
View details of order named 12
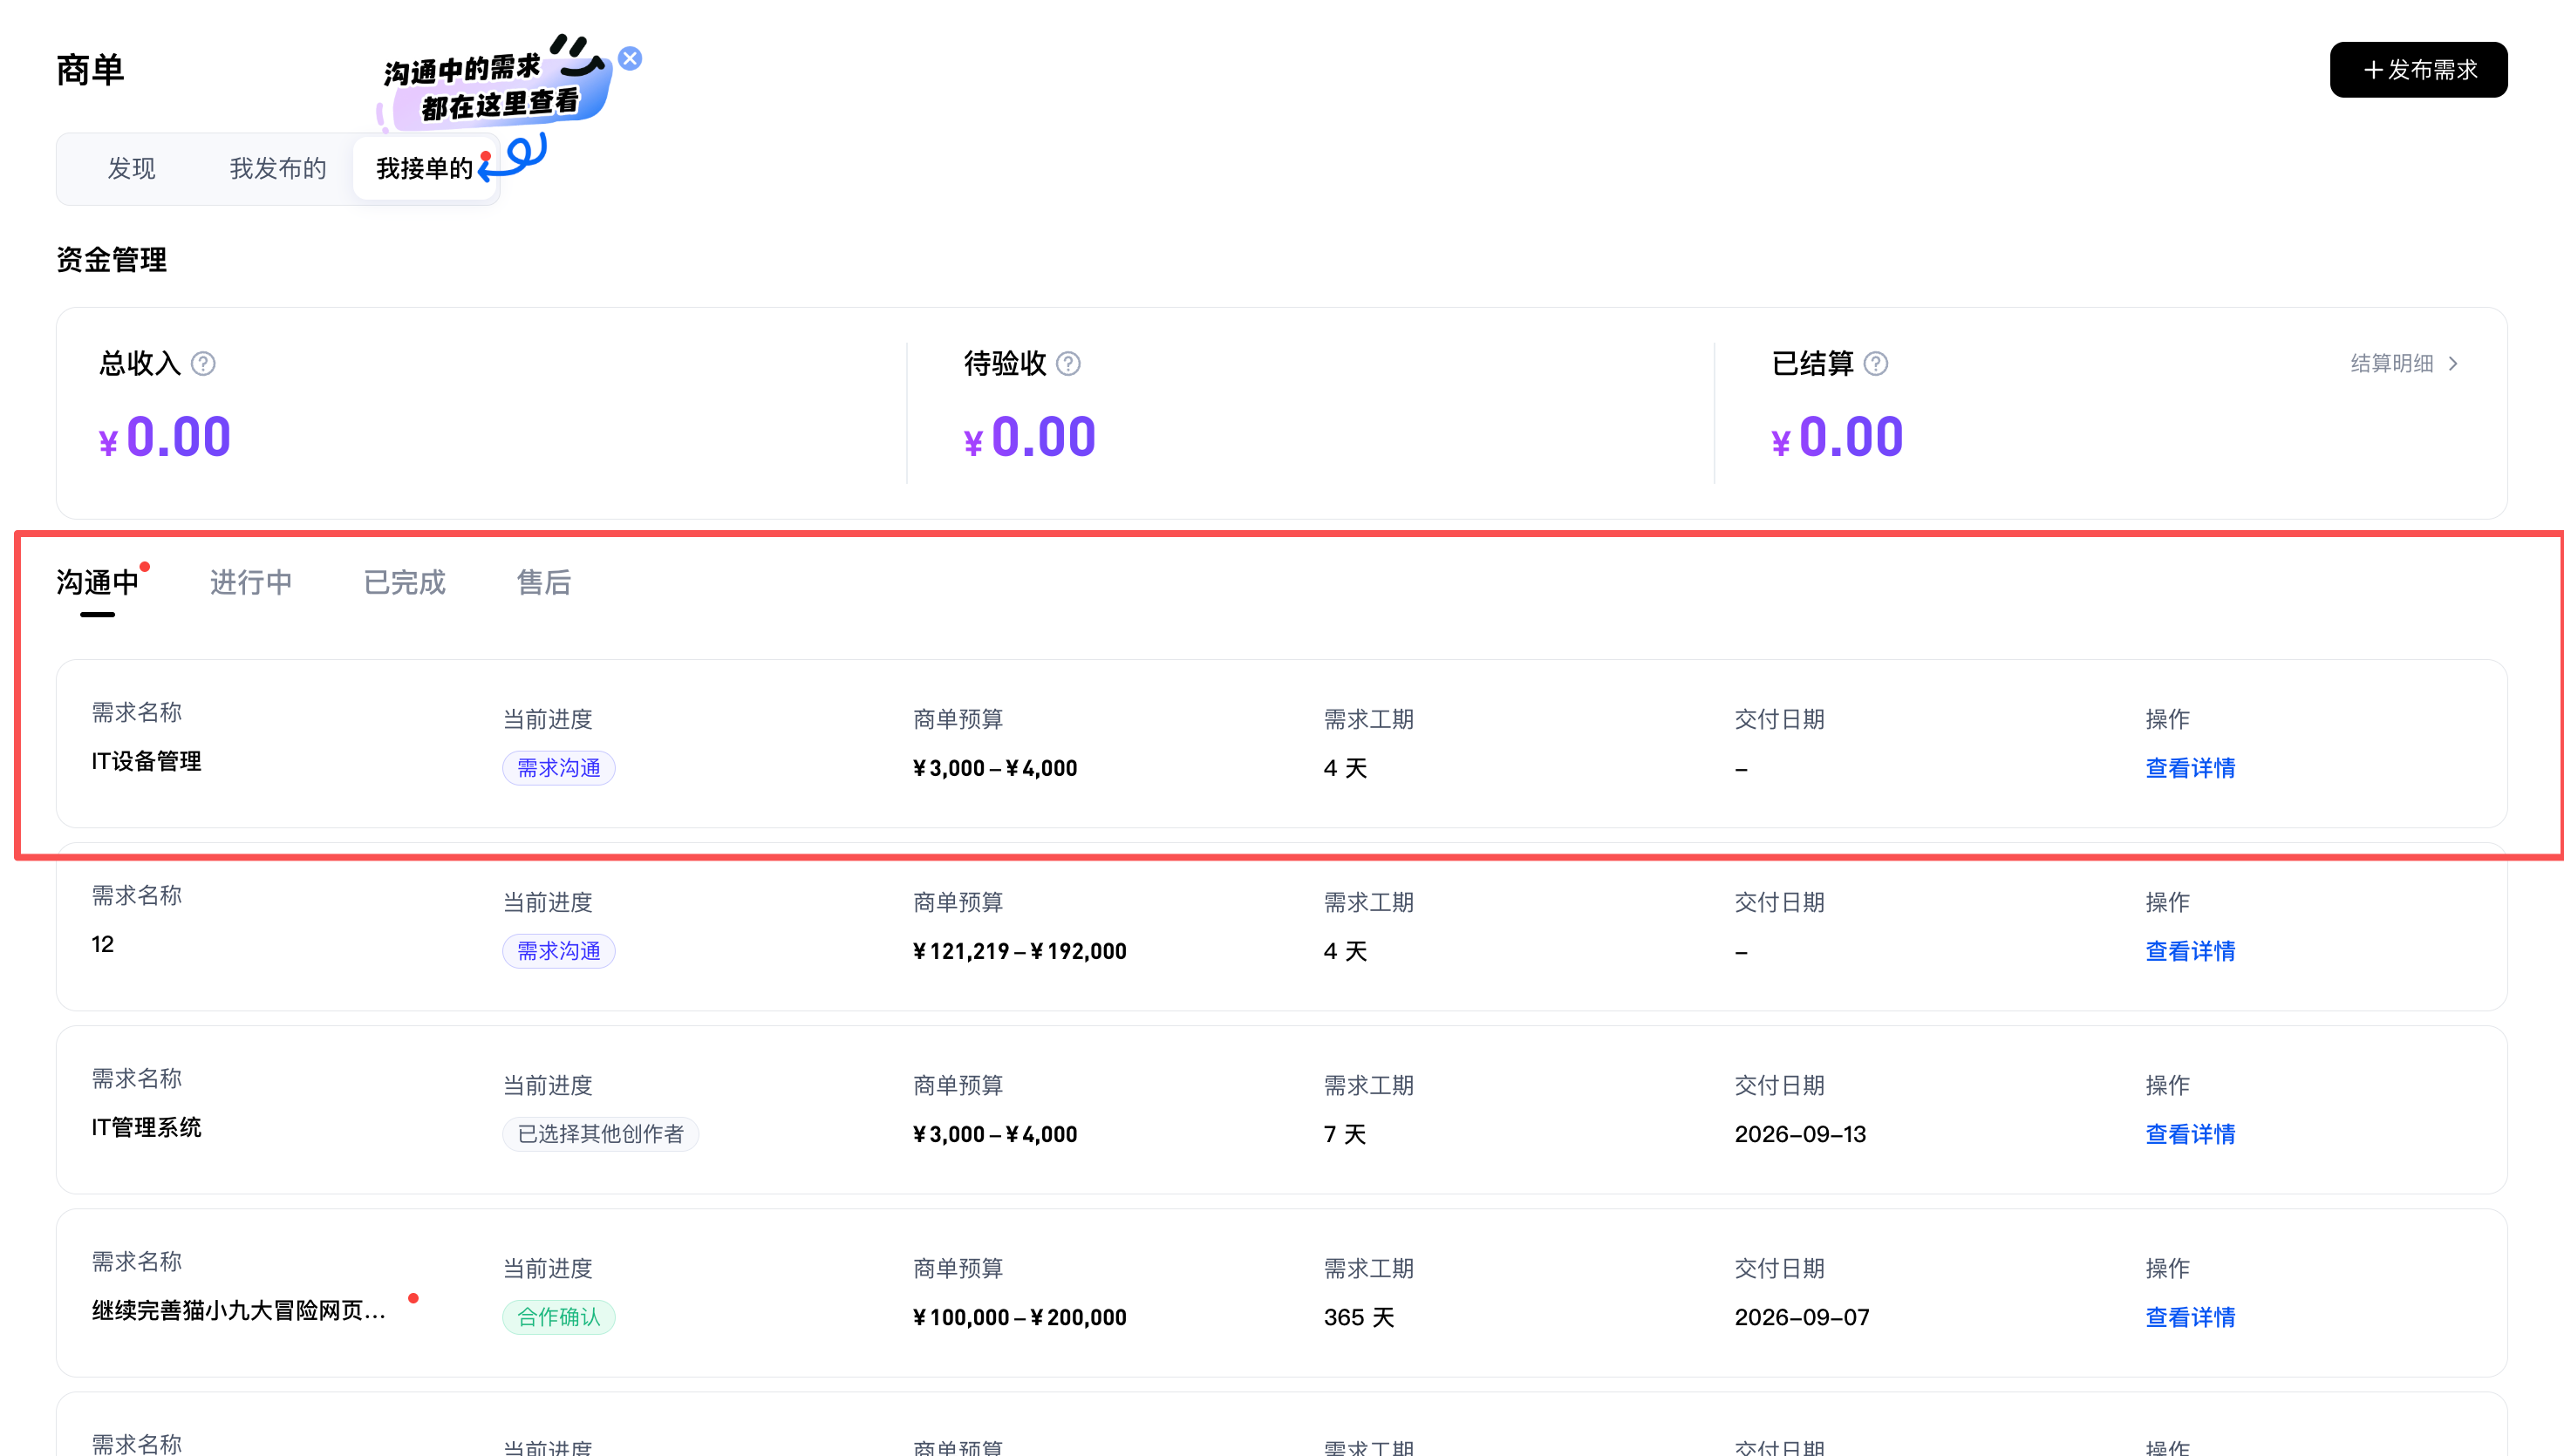(2190, 952)
